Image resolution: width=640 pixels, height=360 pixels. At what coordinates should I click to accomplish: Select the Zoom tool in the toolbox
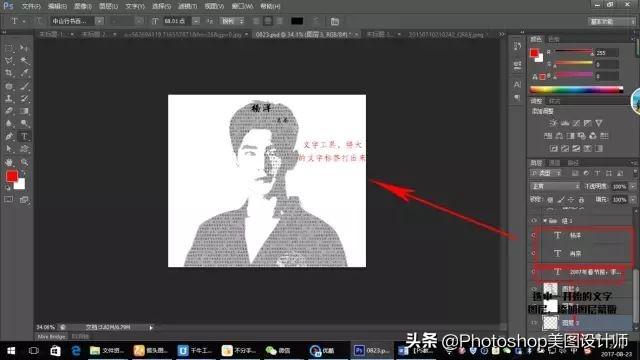tap(24, 162)
